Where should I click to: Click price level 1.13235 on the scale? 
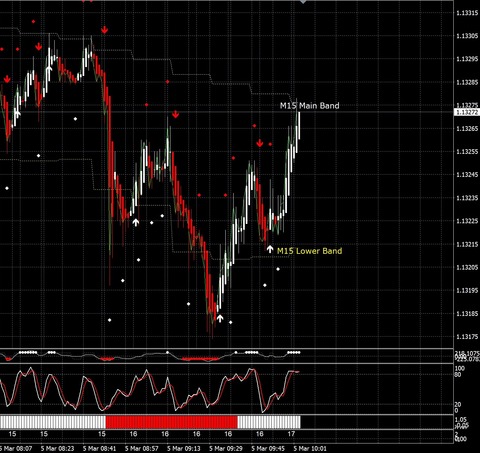click(x=467, y=198)
